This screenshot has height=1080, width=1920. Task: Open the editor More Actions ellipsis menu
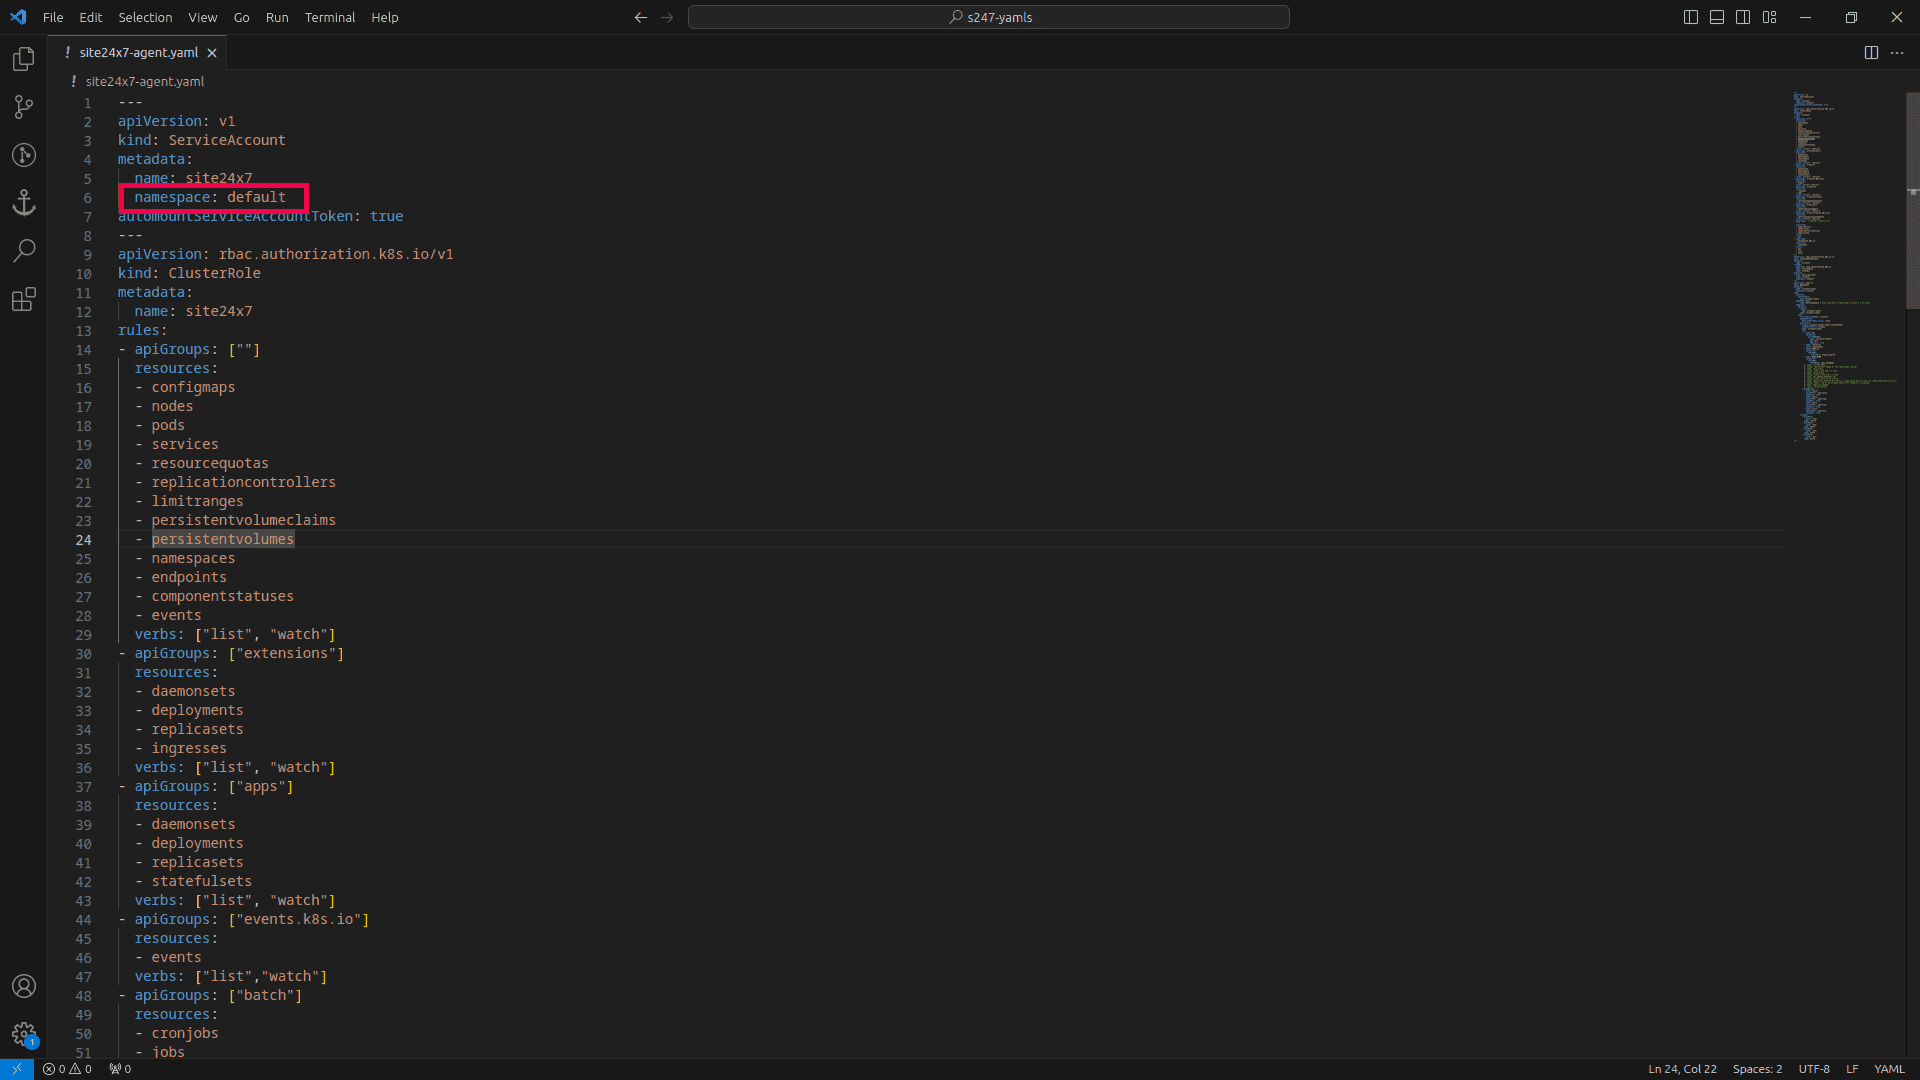[x=1897, y=53]
